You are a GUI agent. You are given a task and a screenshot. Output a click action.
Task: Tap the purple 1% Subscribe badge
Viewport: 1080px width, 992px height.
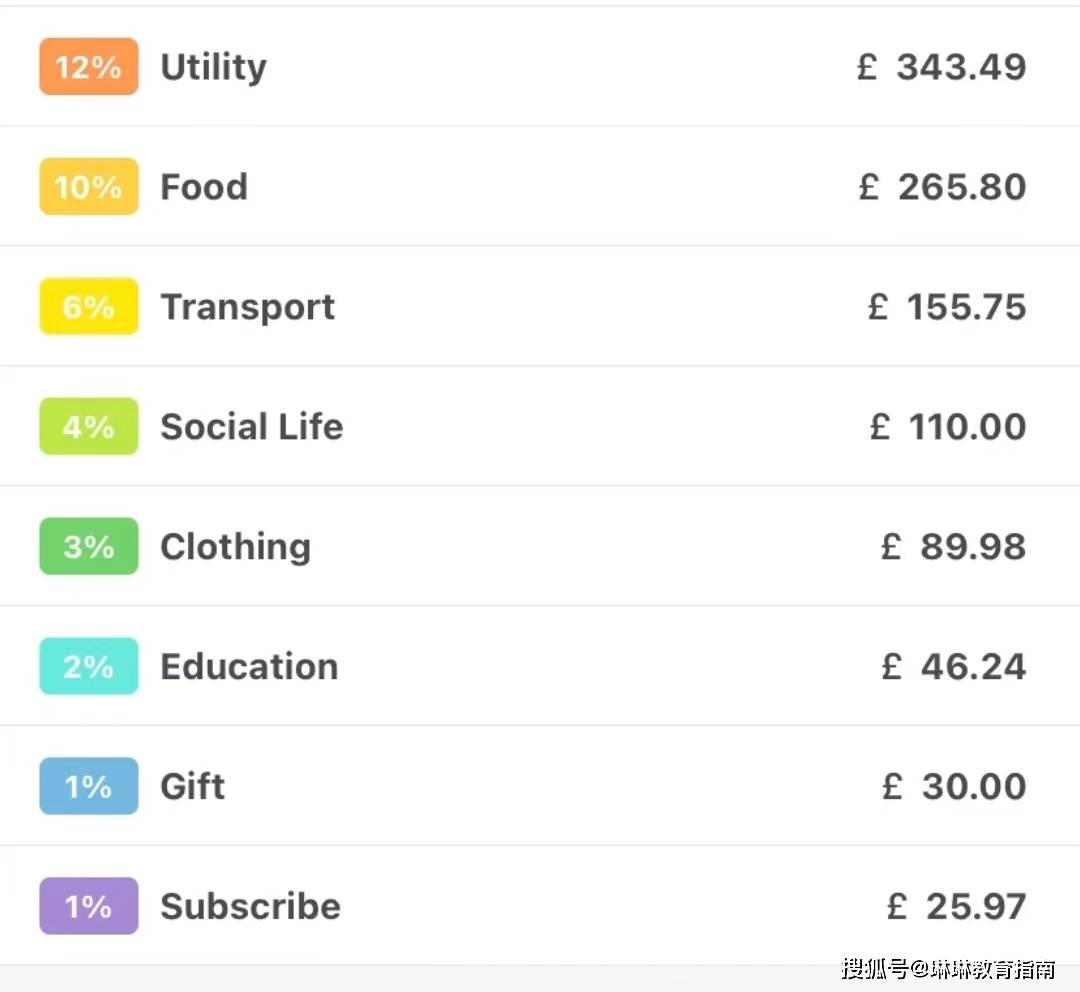(89, 907)
